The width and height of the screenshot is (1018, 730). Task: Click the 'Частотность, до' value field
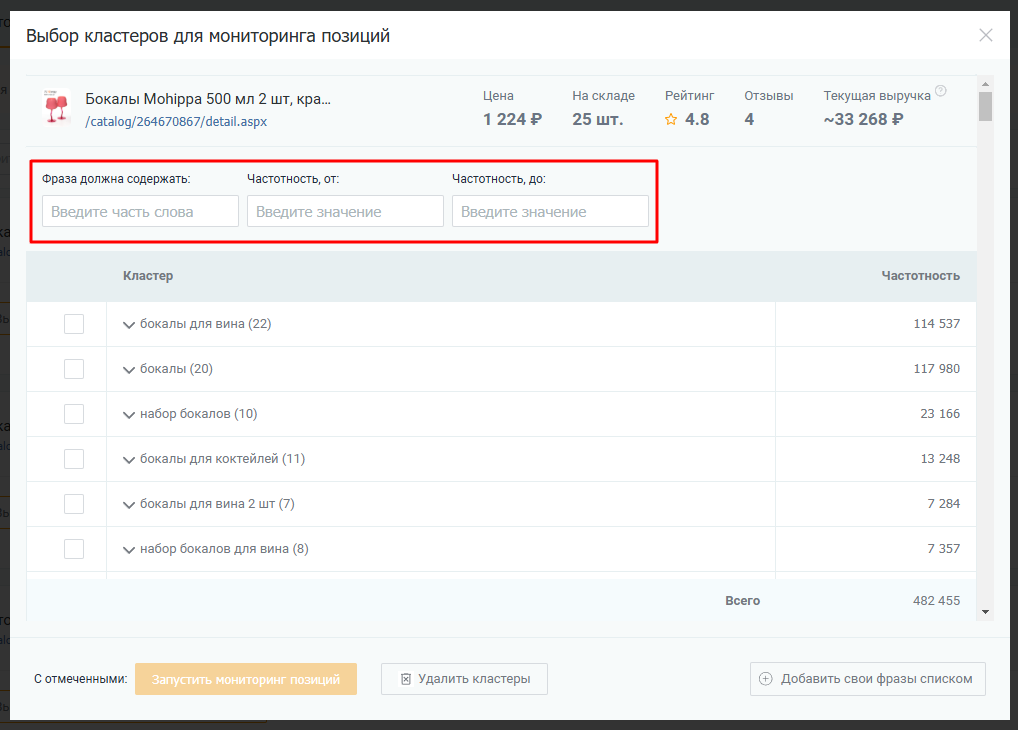[550, 211]
